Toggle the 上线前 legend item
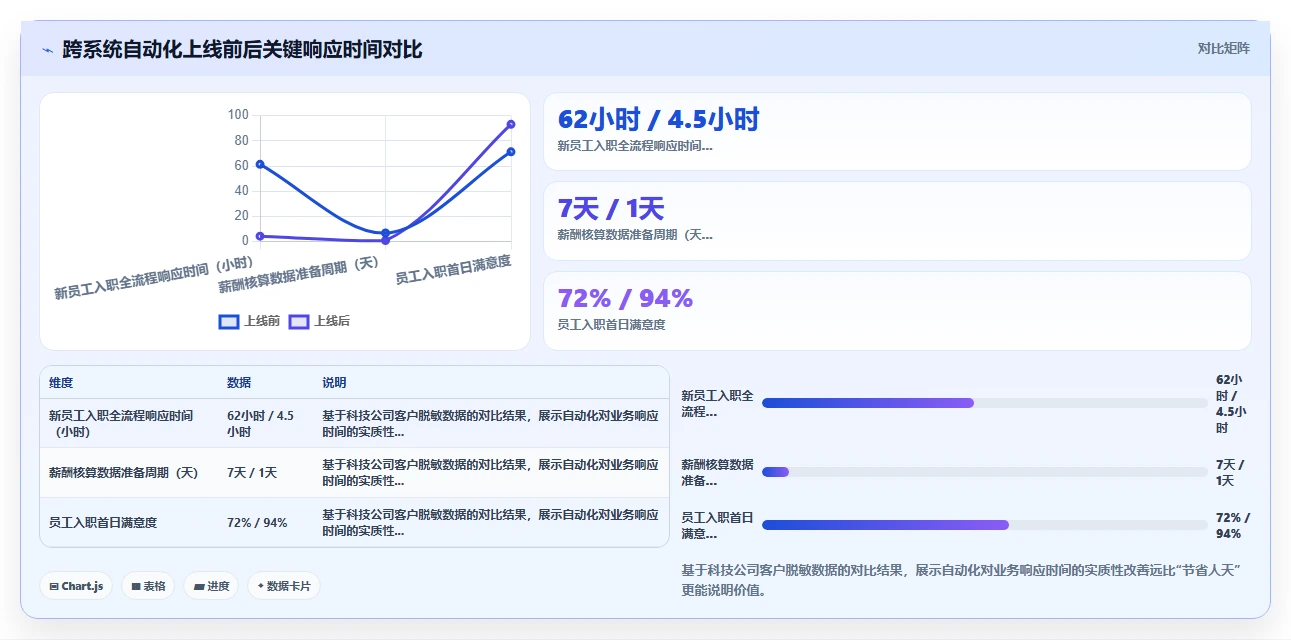This screenshot has width=1291, height=640. (x=249, y=321)
